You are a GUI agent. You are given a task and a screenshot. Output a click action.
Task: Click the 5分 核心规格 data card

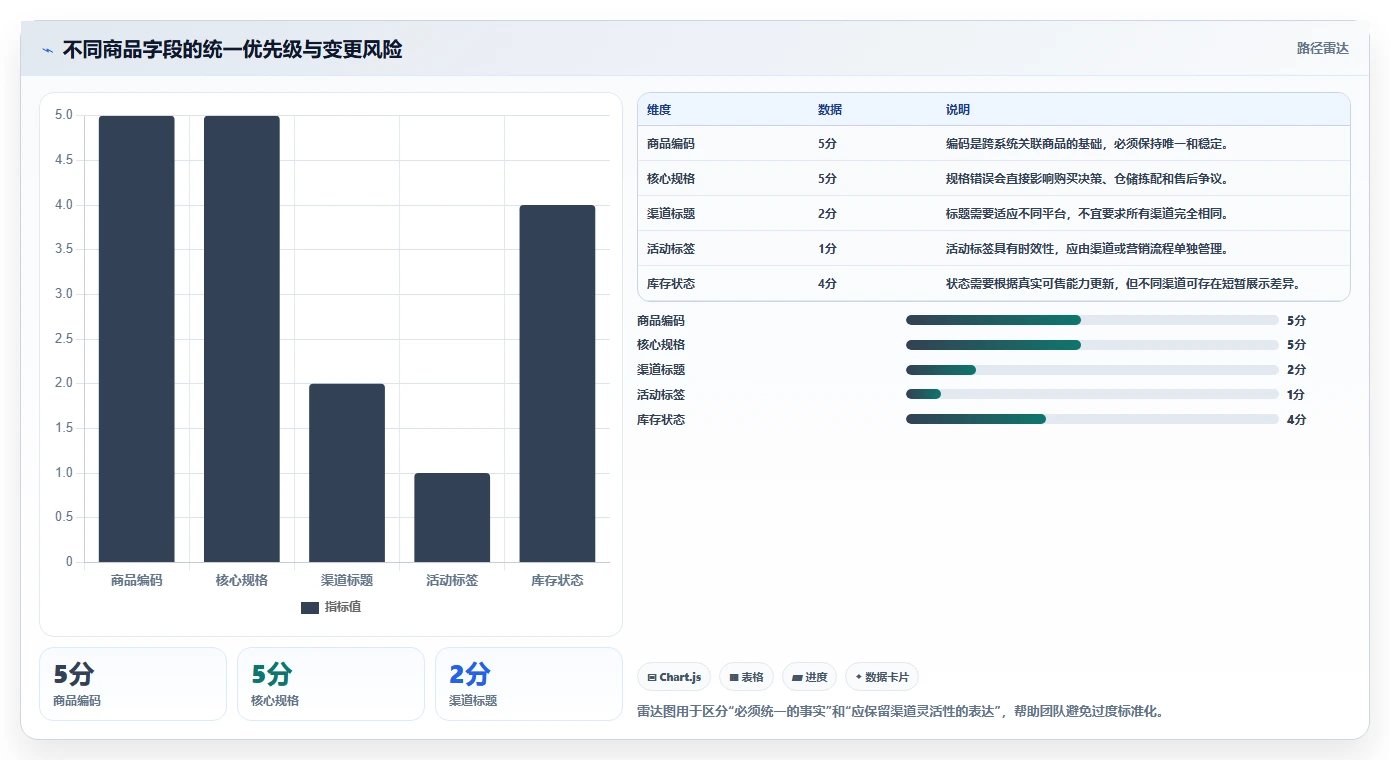pos(331,684)
